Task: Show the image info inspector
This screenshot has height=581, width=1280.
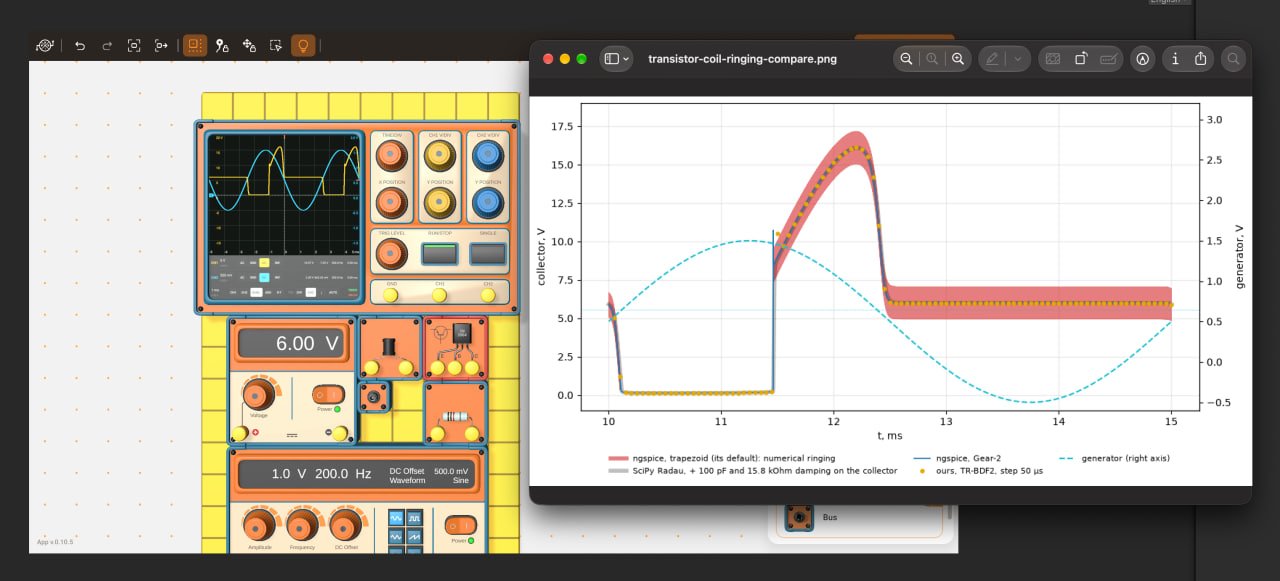Action: click(1175, 59)
